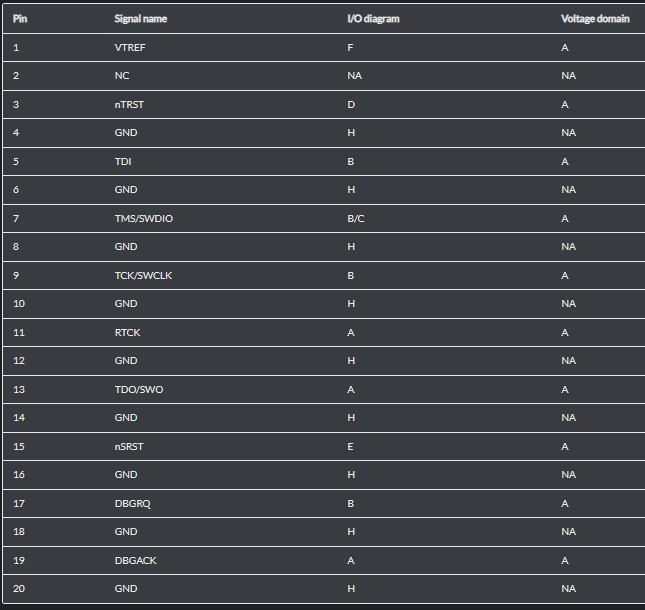
Task: Select the nTRST signal cell
Action: pyautogui.click(x=131, y=104)
